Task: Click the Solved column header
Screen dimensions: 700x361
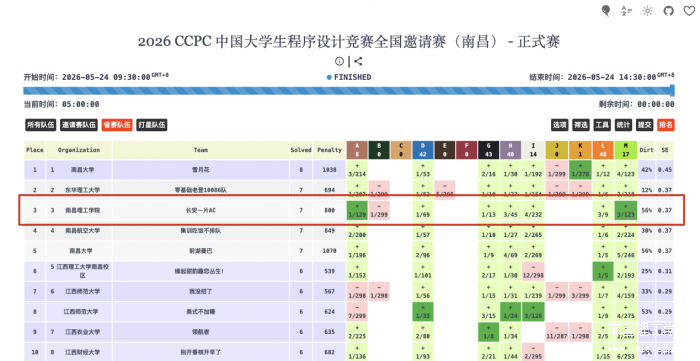Action: point(301,150)
